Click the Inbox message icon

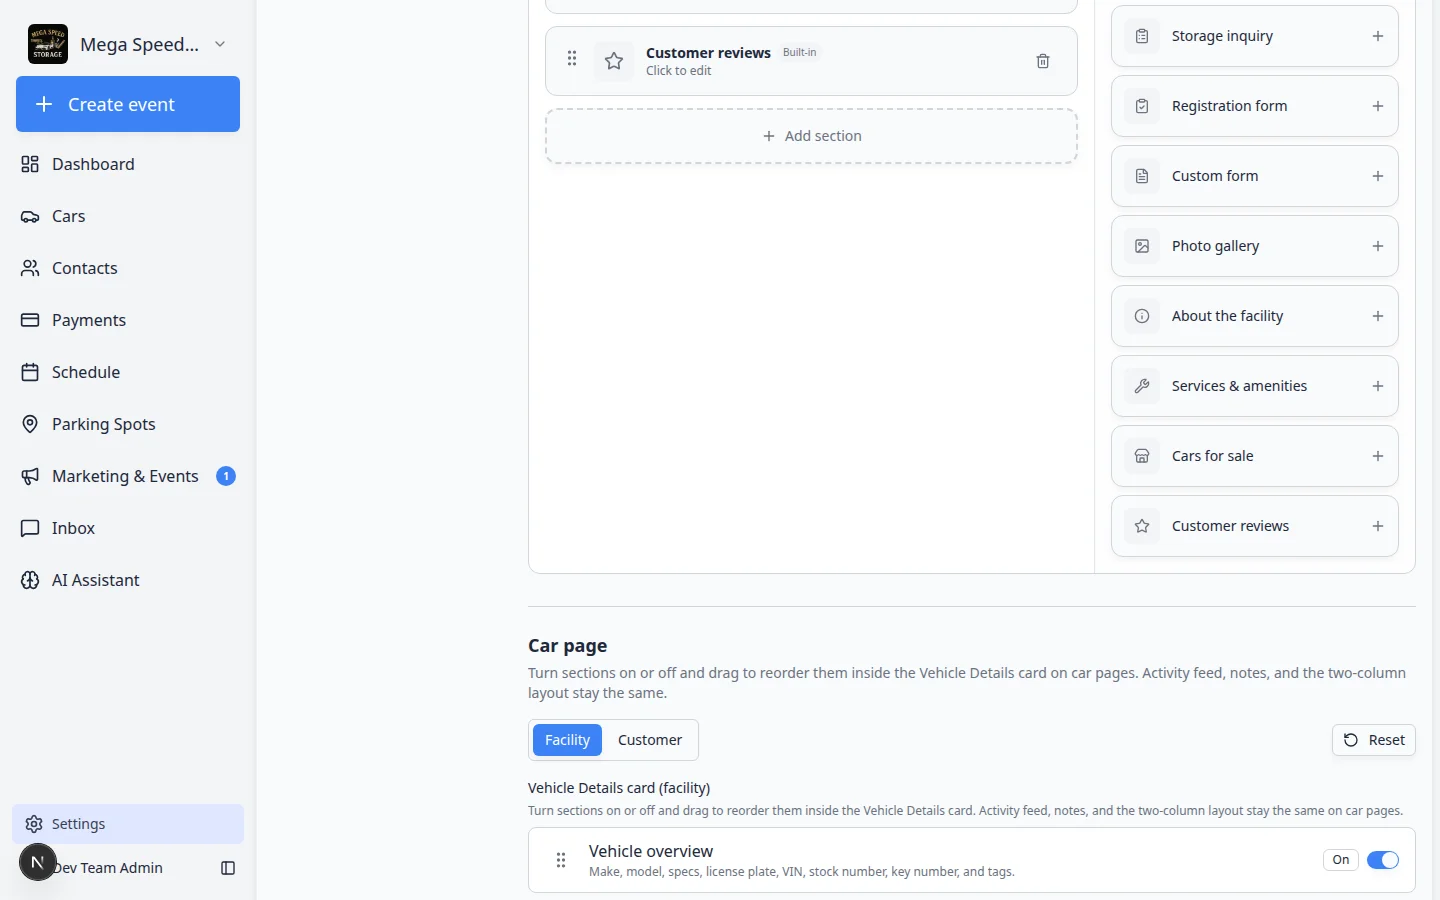tap(30, 528)
